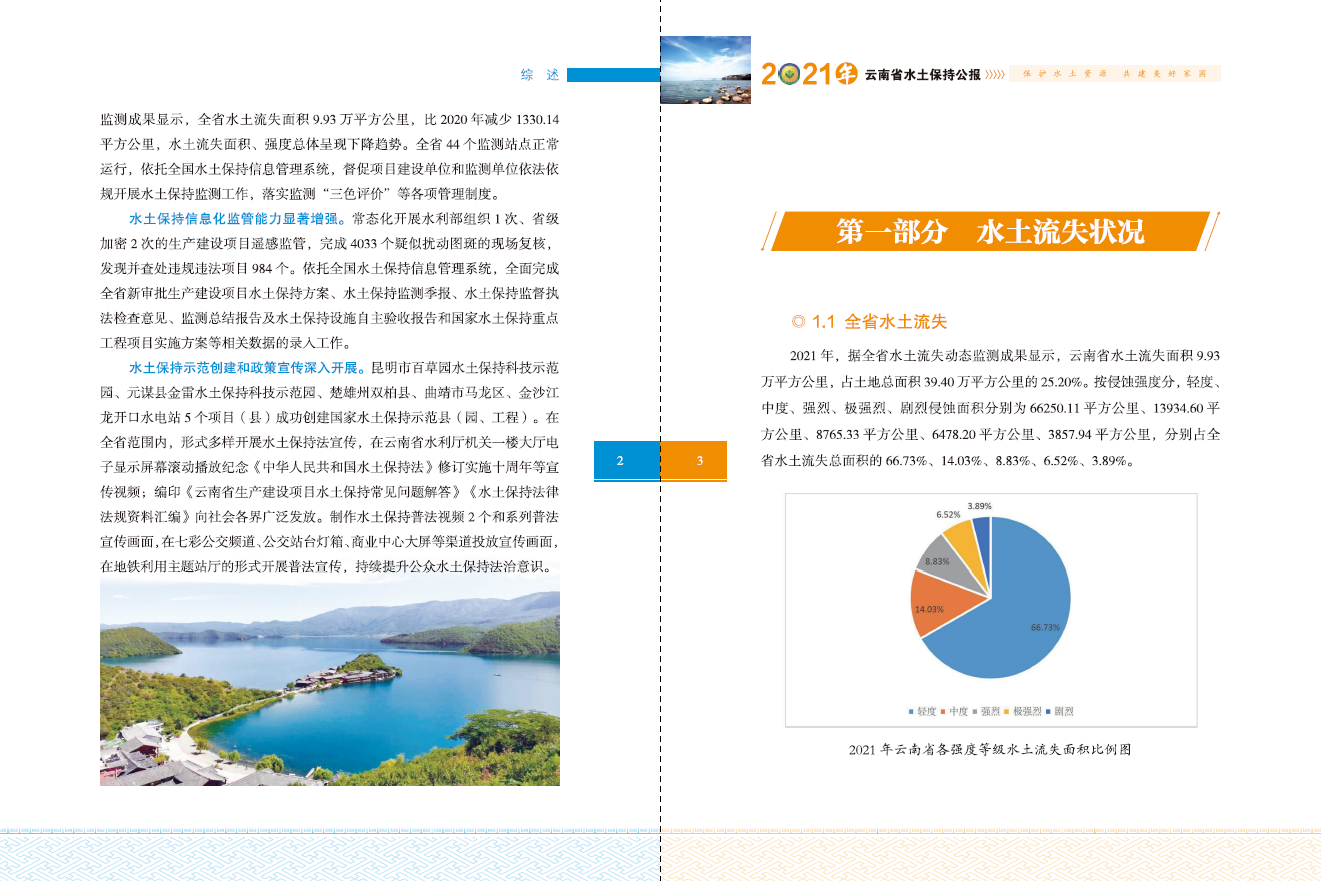Screen dimensions: 1321x881
Task: Click the circle bullet before heading 1.1
Action: pyautogui.click(x=798, y=322)
